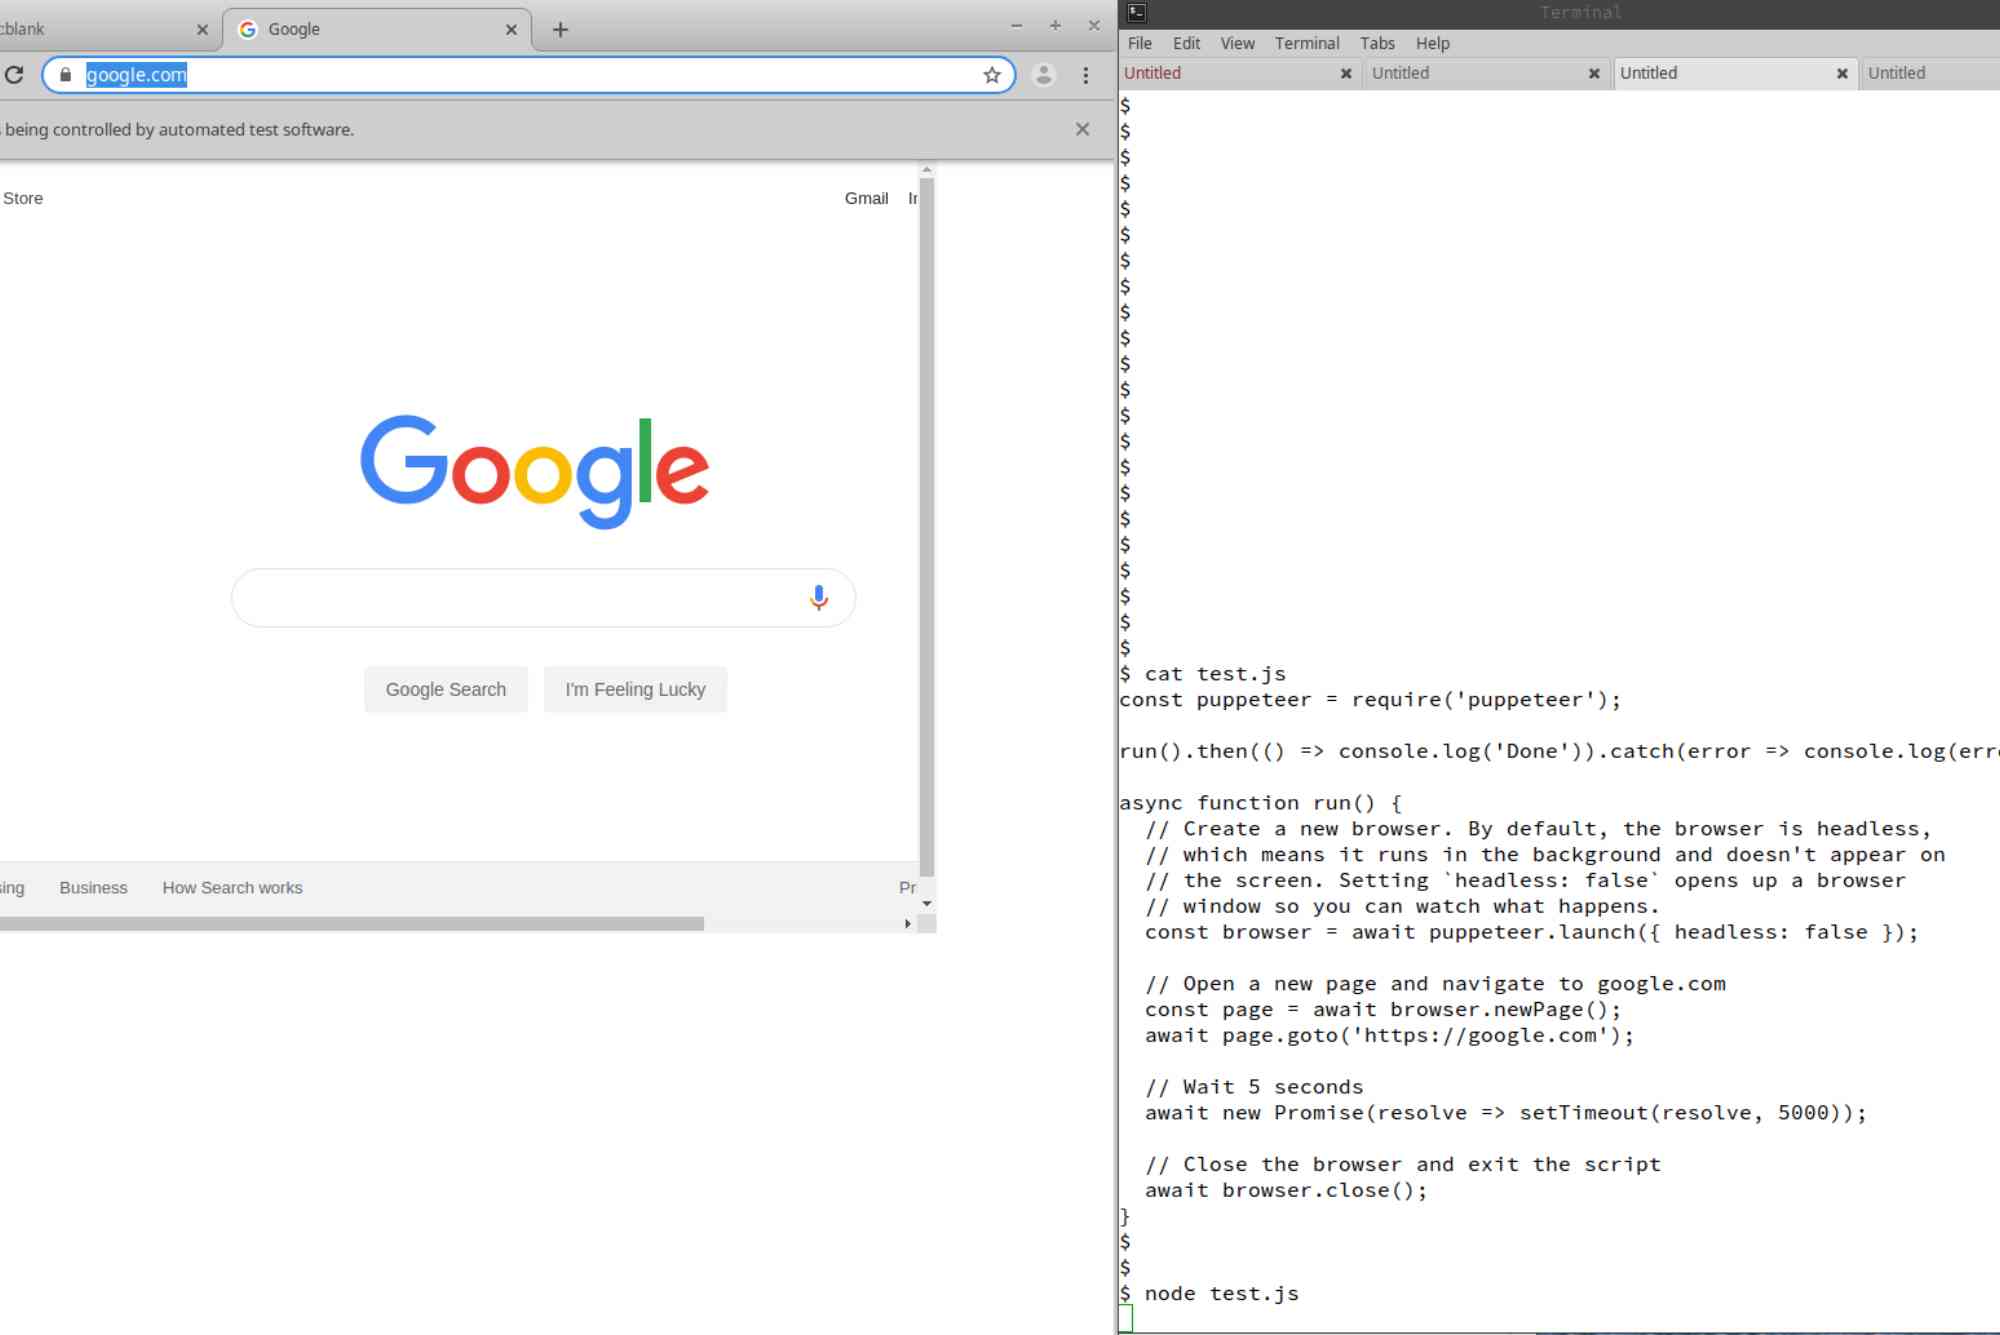
Task: Click the page's horizontal scrollbar
Action: [x=352, y=924]
